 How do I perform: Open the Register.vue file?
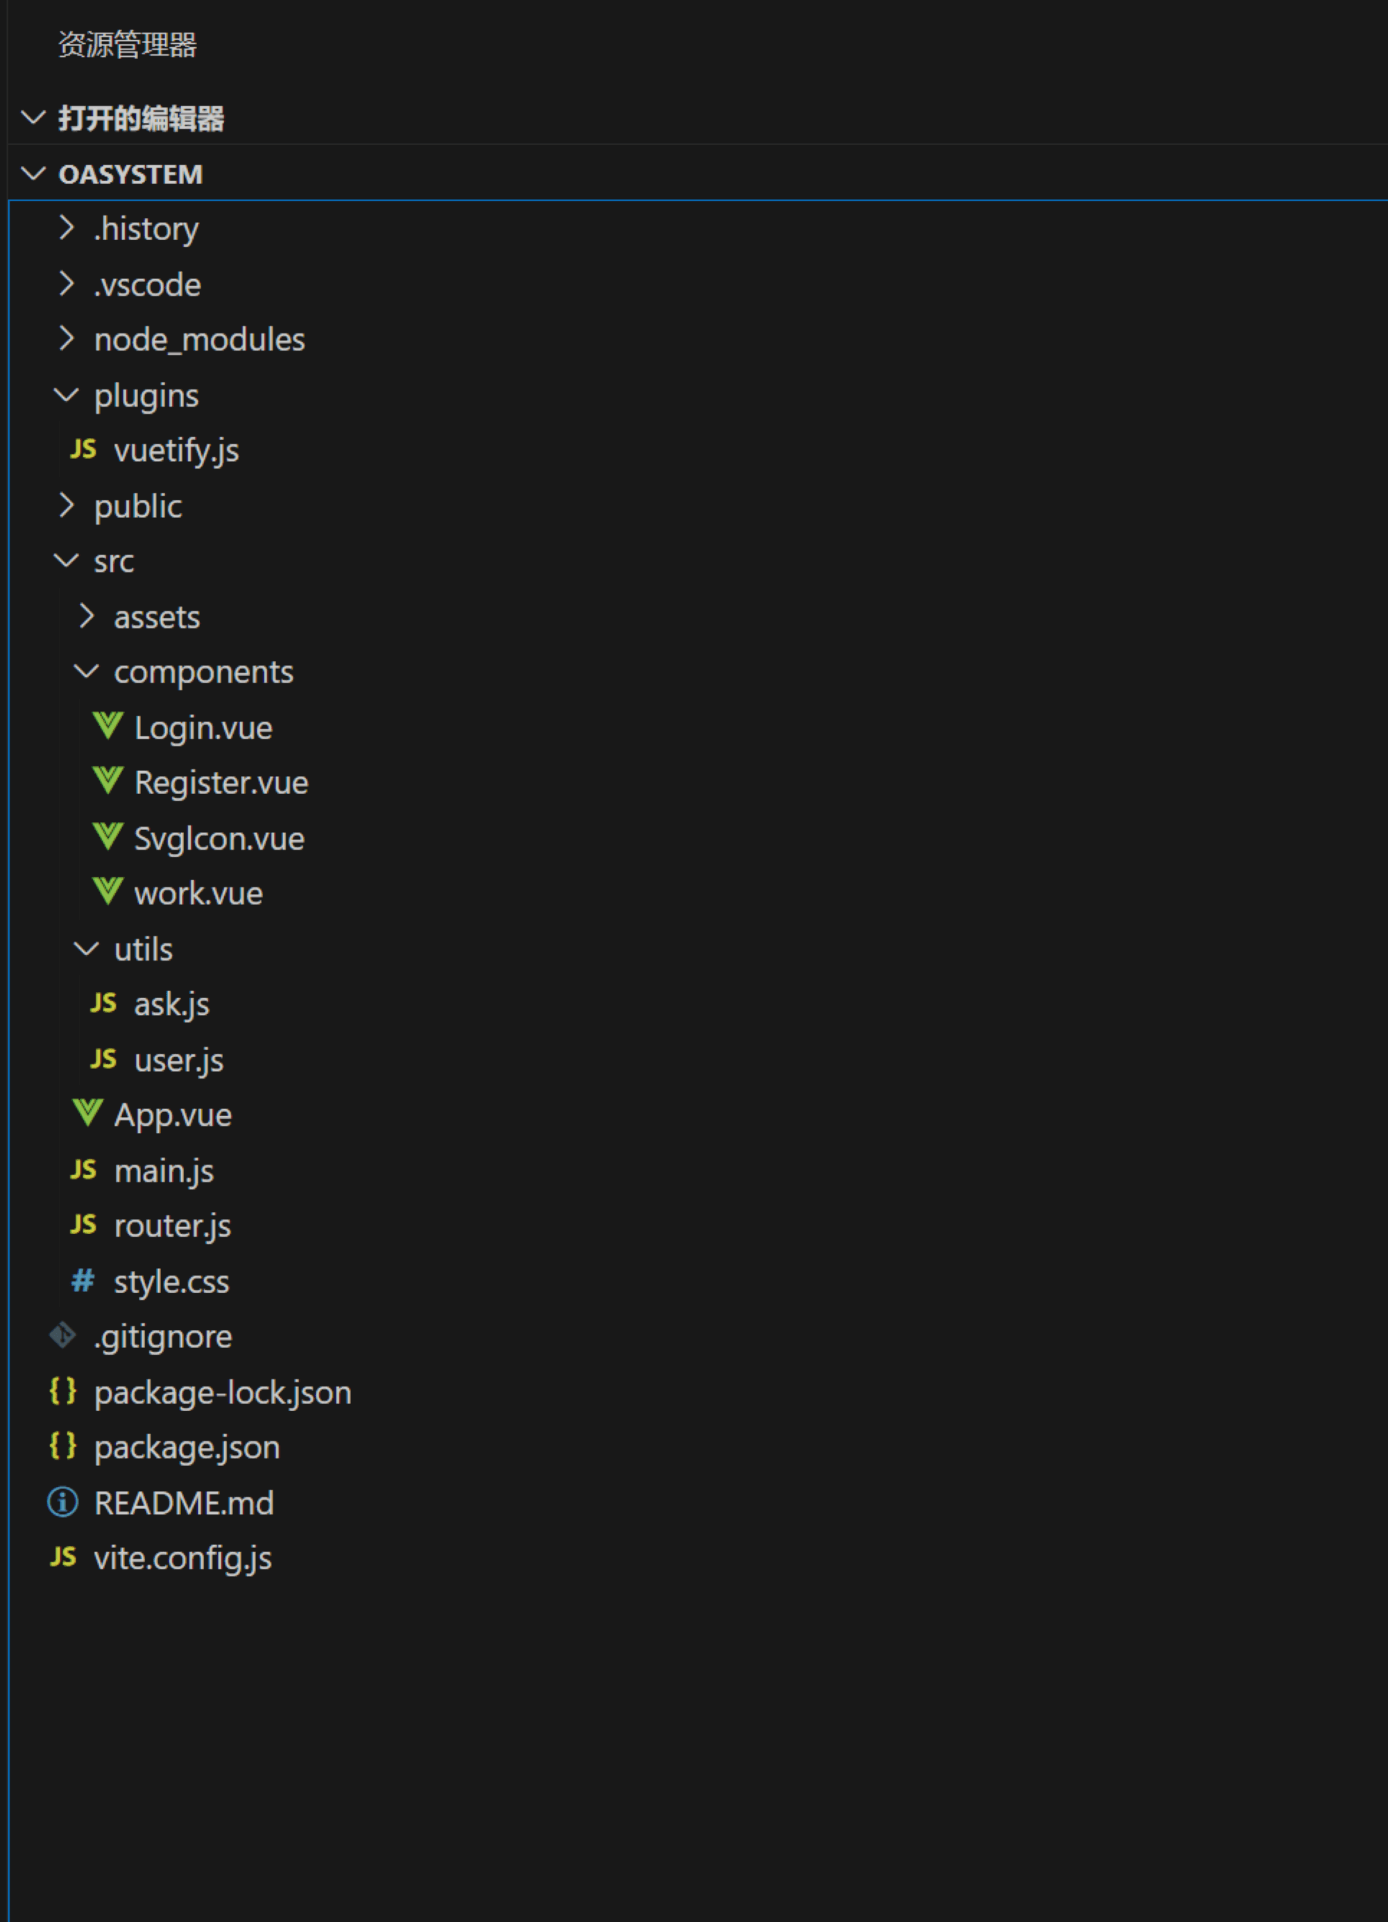point(221,782)
